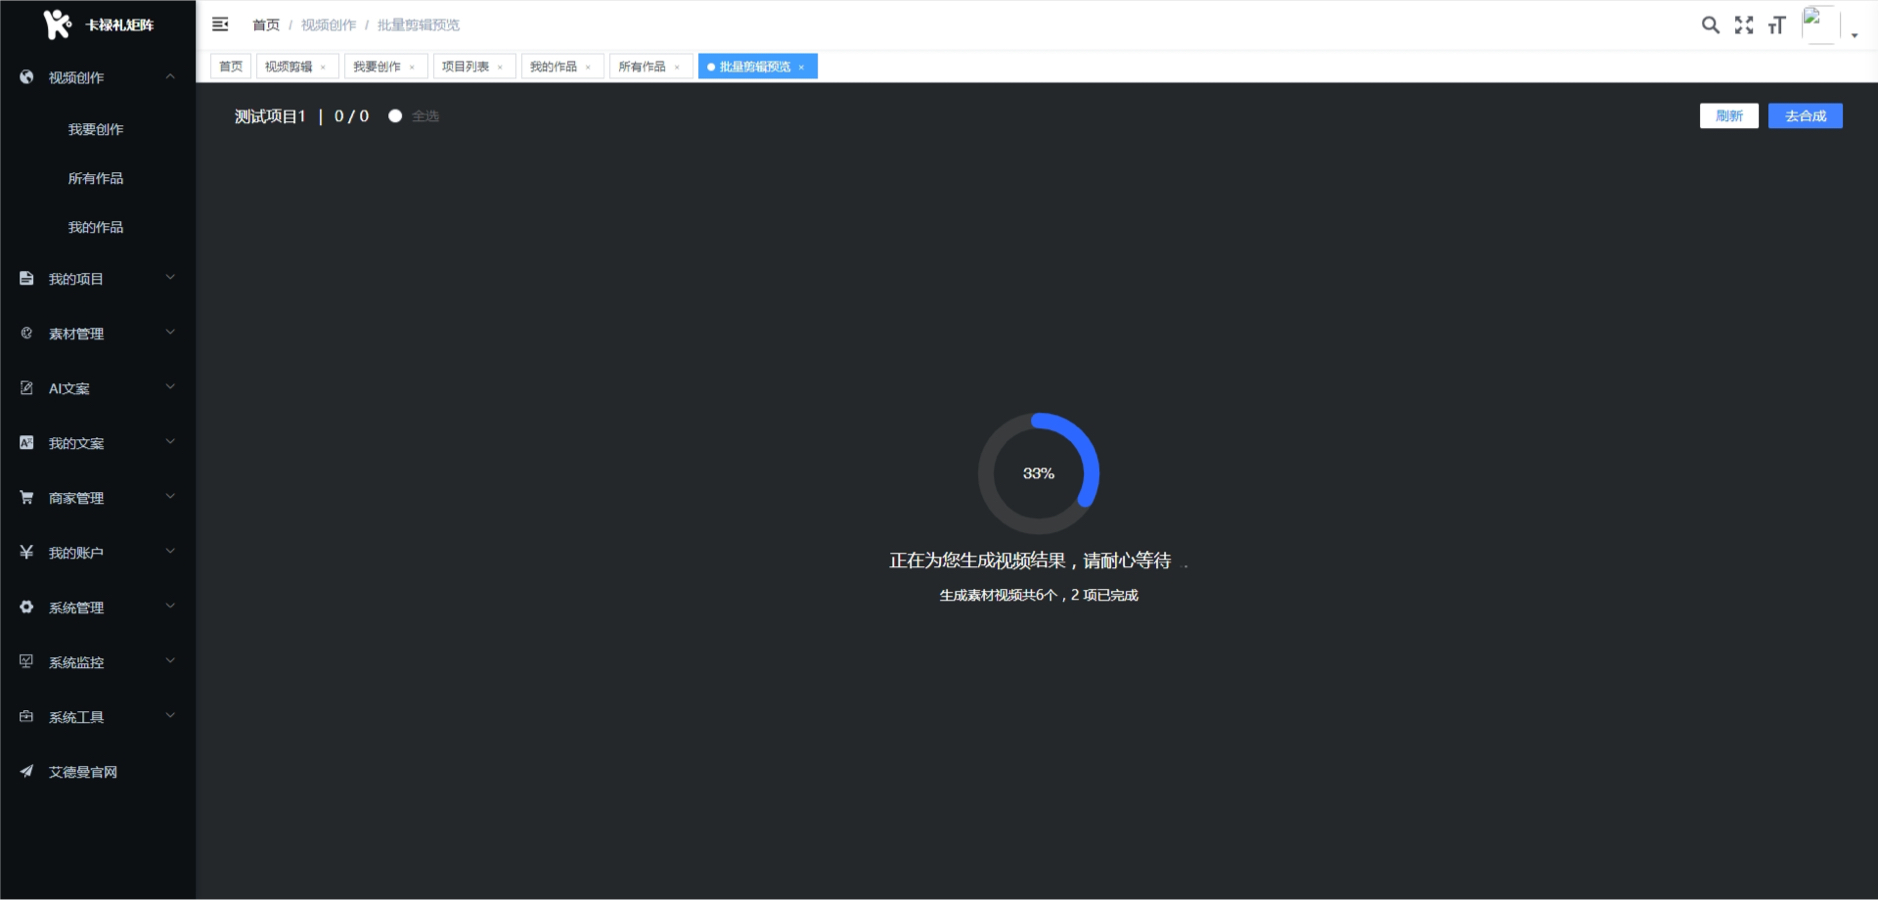Click the AI文案 edit icon
The width and height of the screenshot is (1878, 900).
[x=27, y=388]
